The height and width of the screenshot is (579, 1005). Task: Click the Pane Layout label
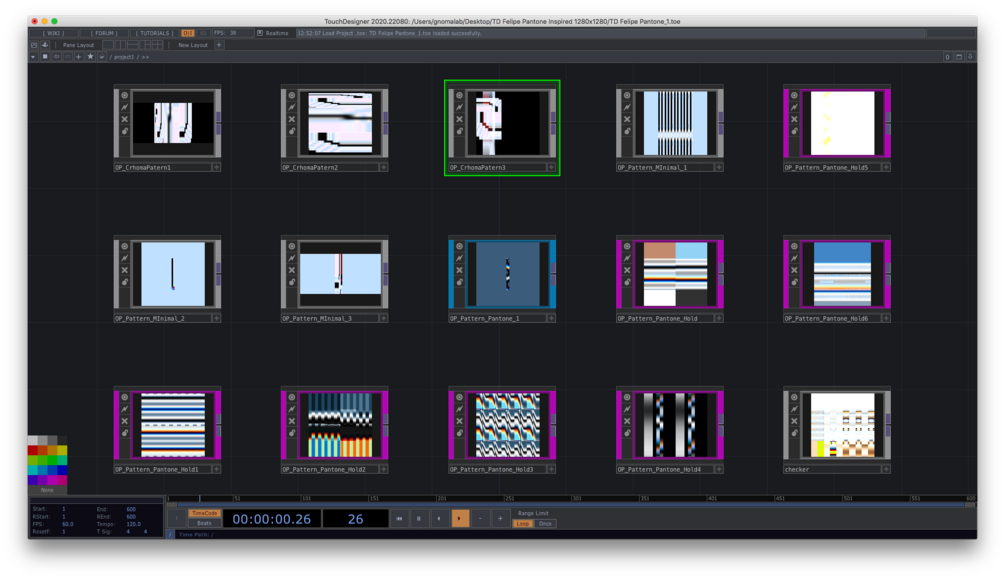pos(78,45)
